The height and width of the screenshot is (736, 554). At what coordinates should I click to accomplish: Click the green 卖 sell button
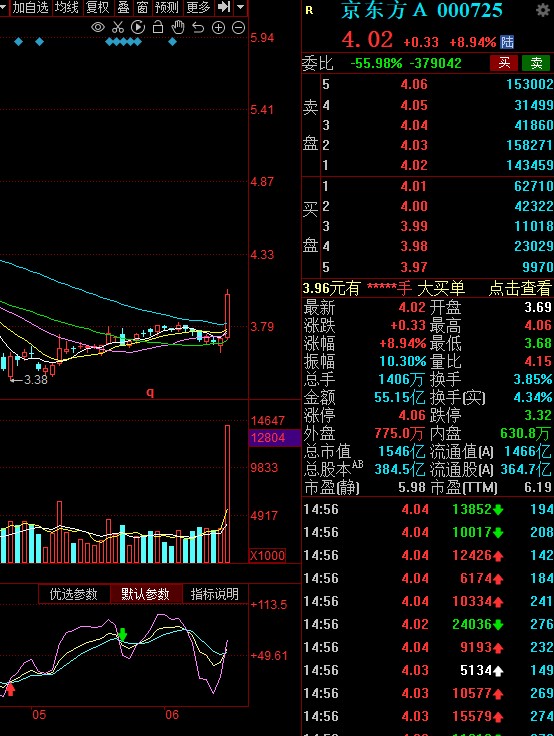[x=536, y=62]
